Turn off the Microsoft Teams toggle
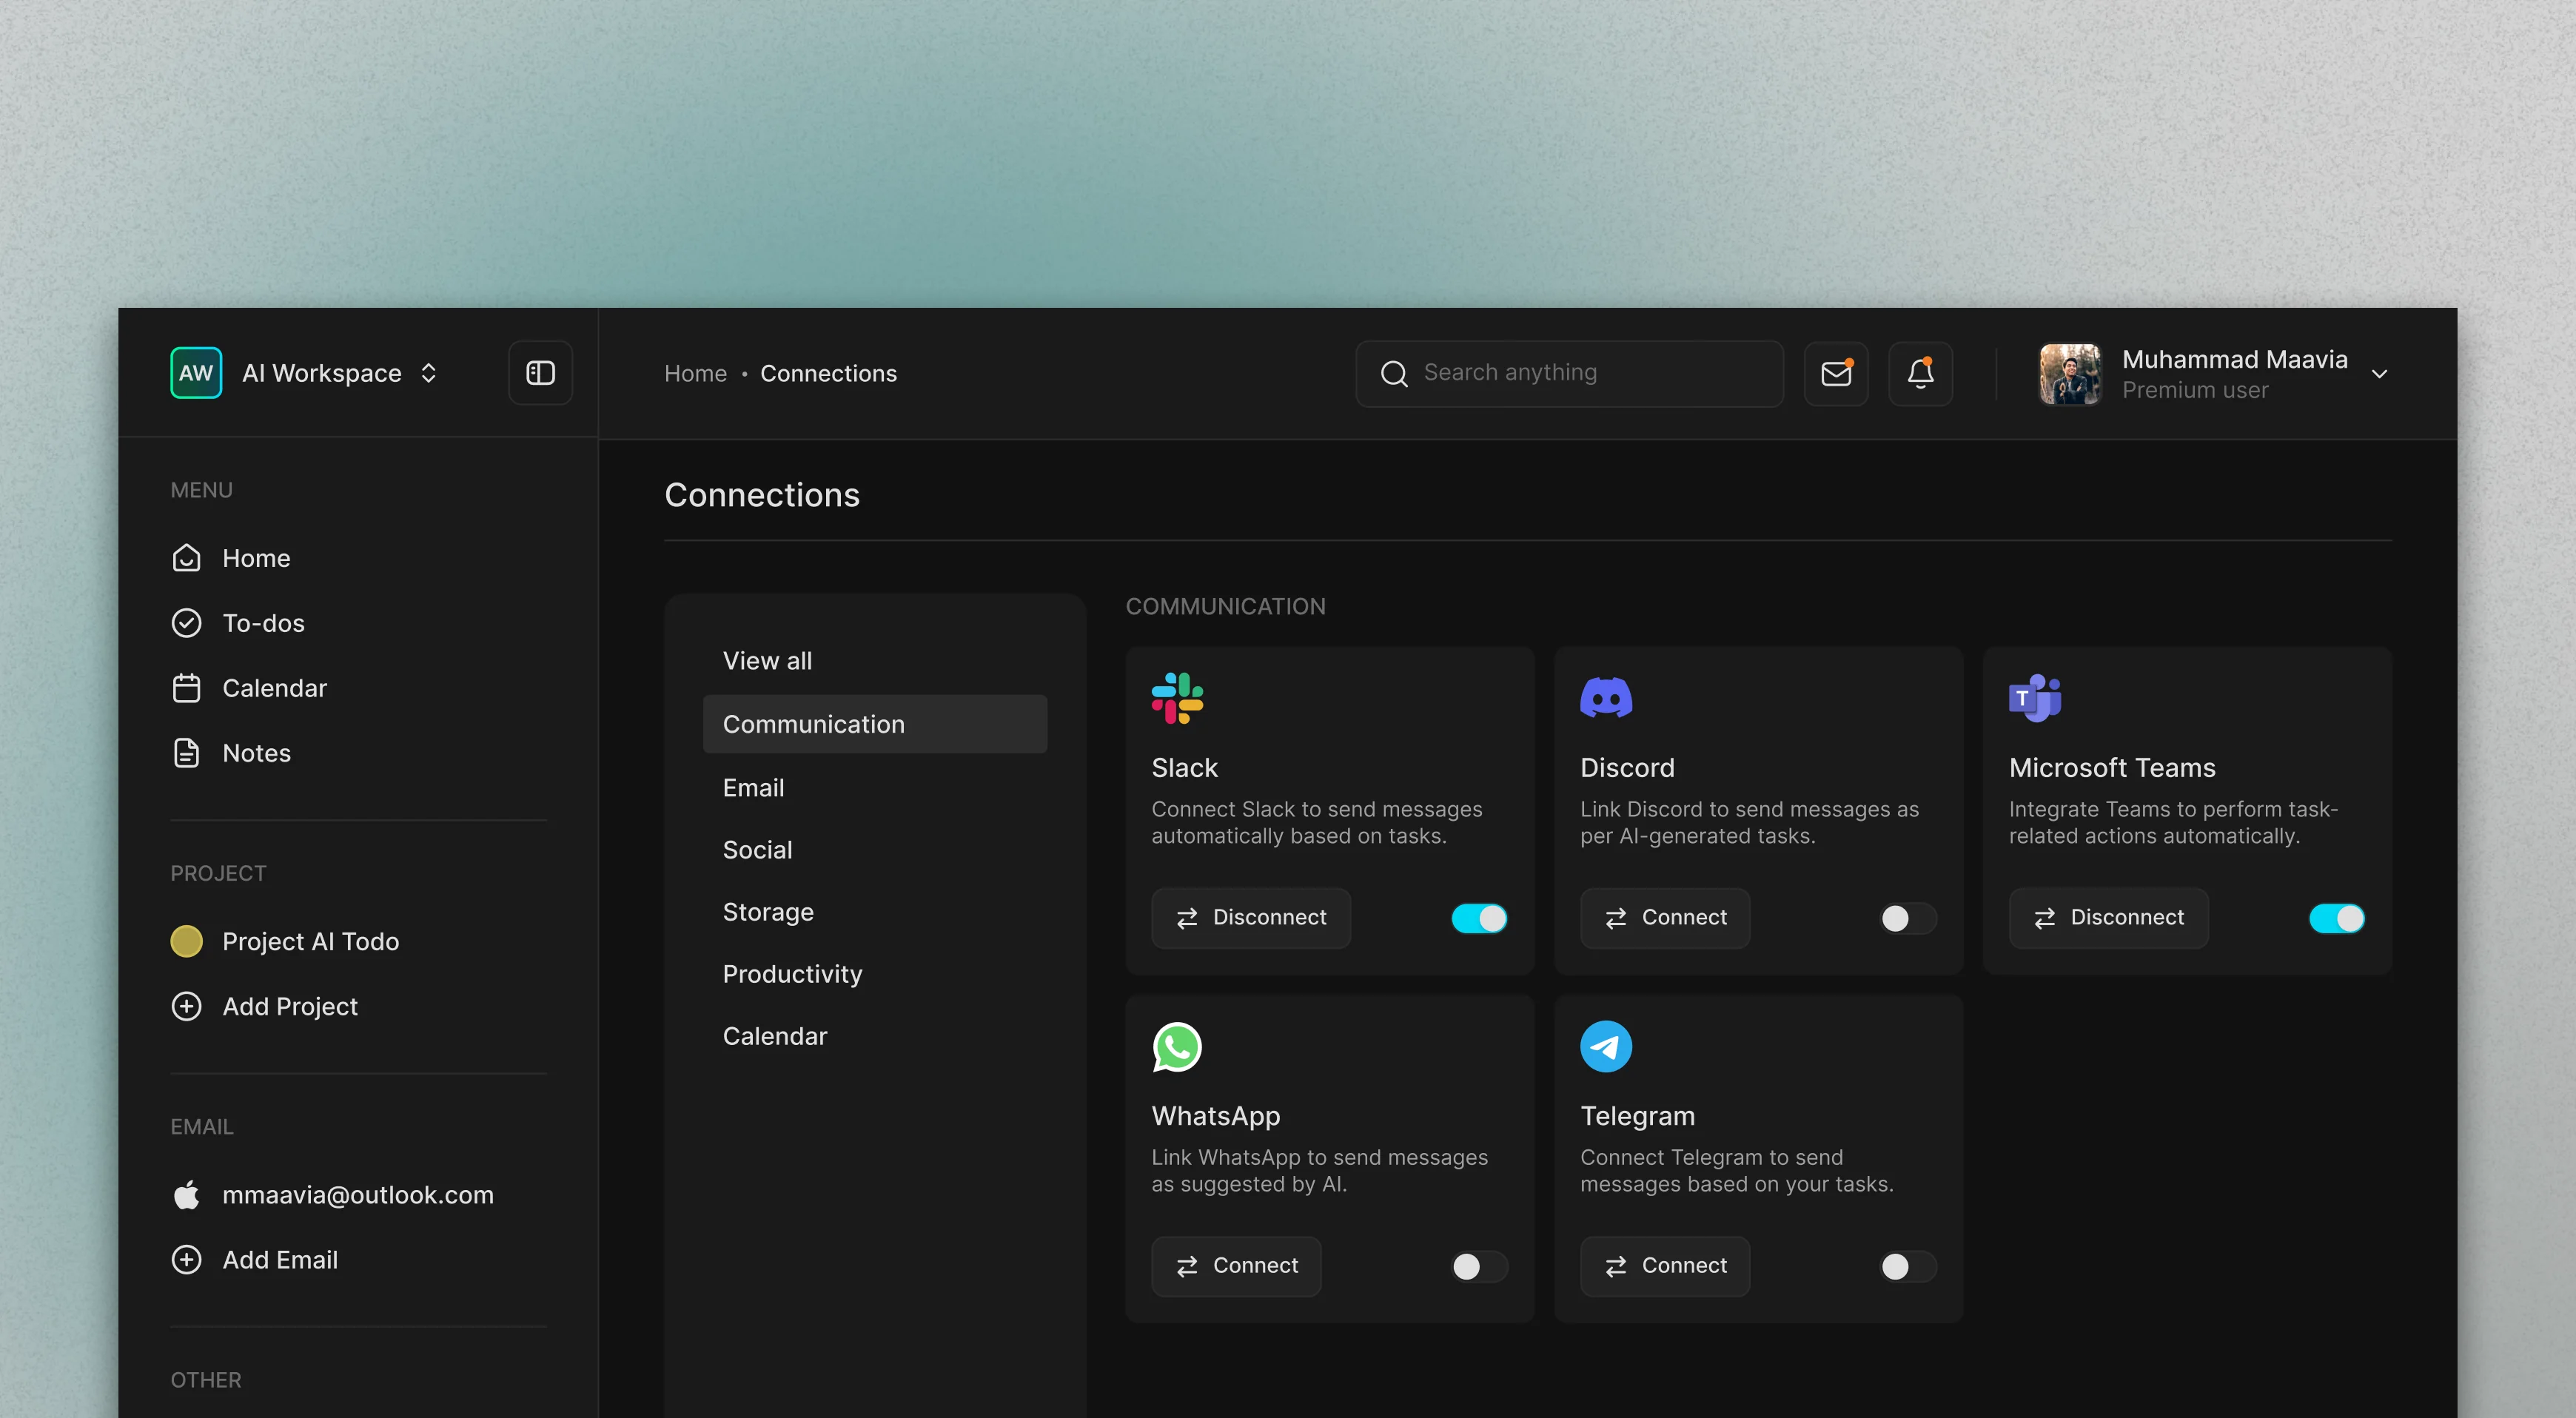This screenshot has width=2576, height=1418. (2337, 918)
